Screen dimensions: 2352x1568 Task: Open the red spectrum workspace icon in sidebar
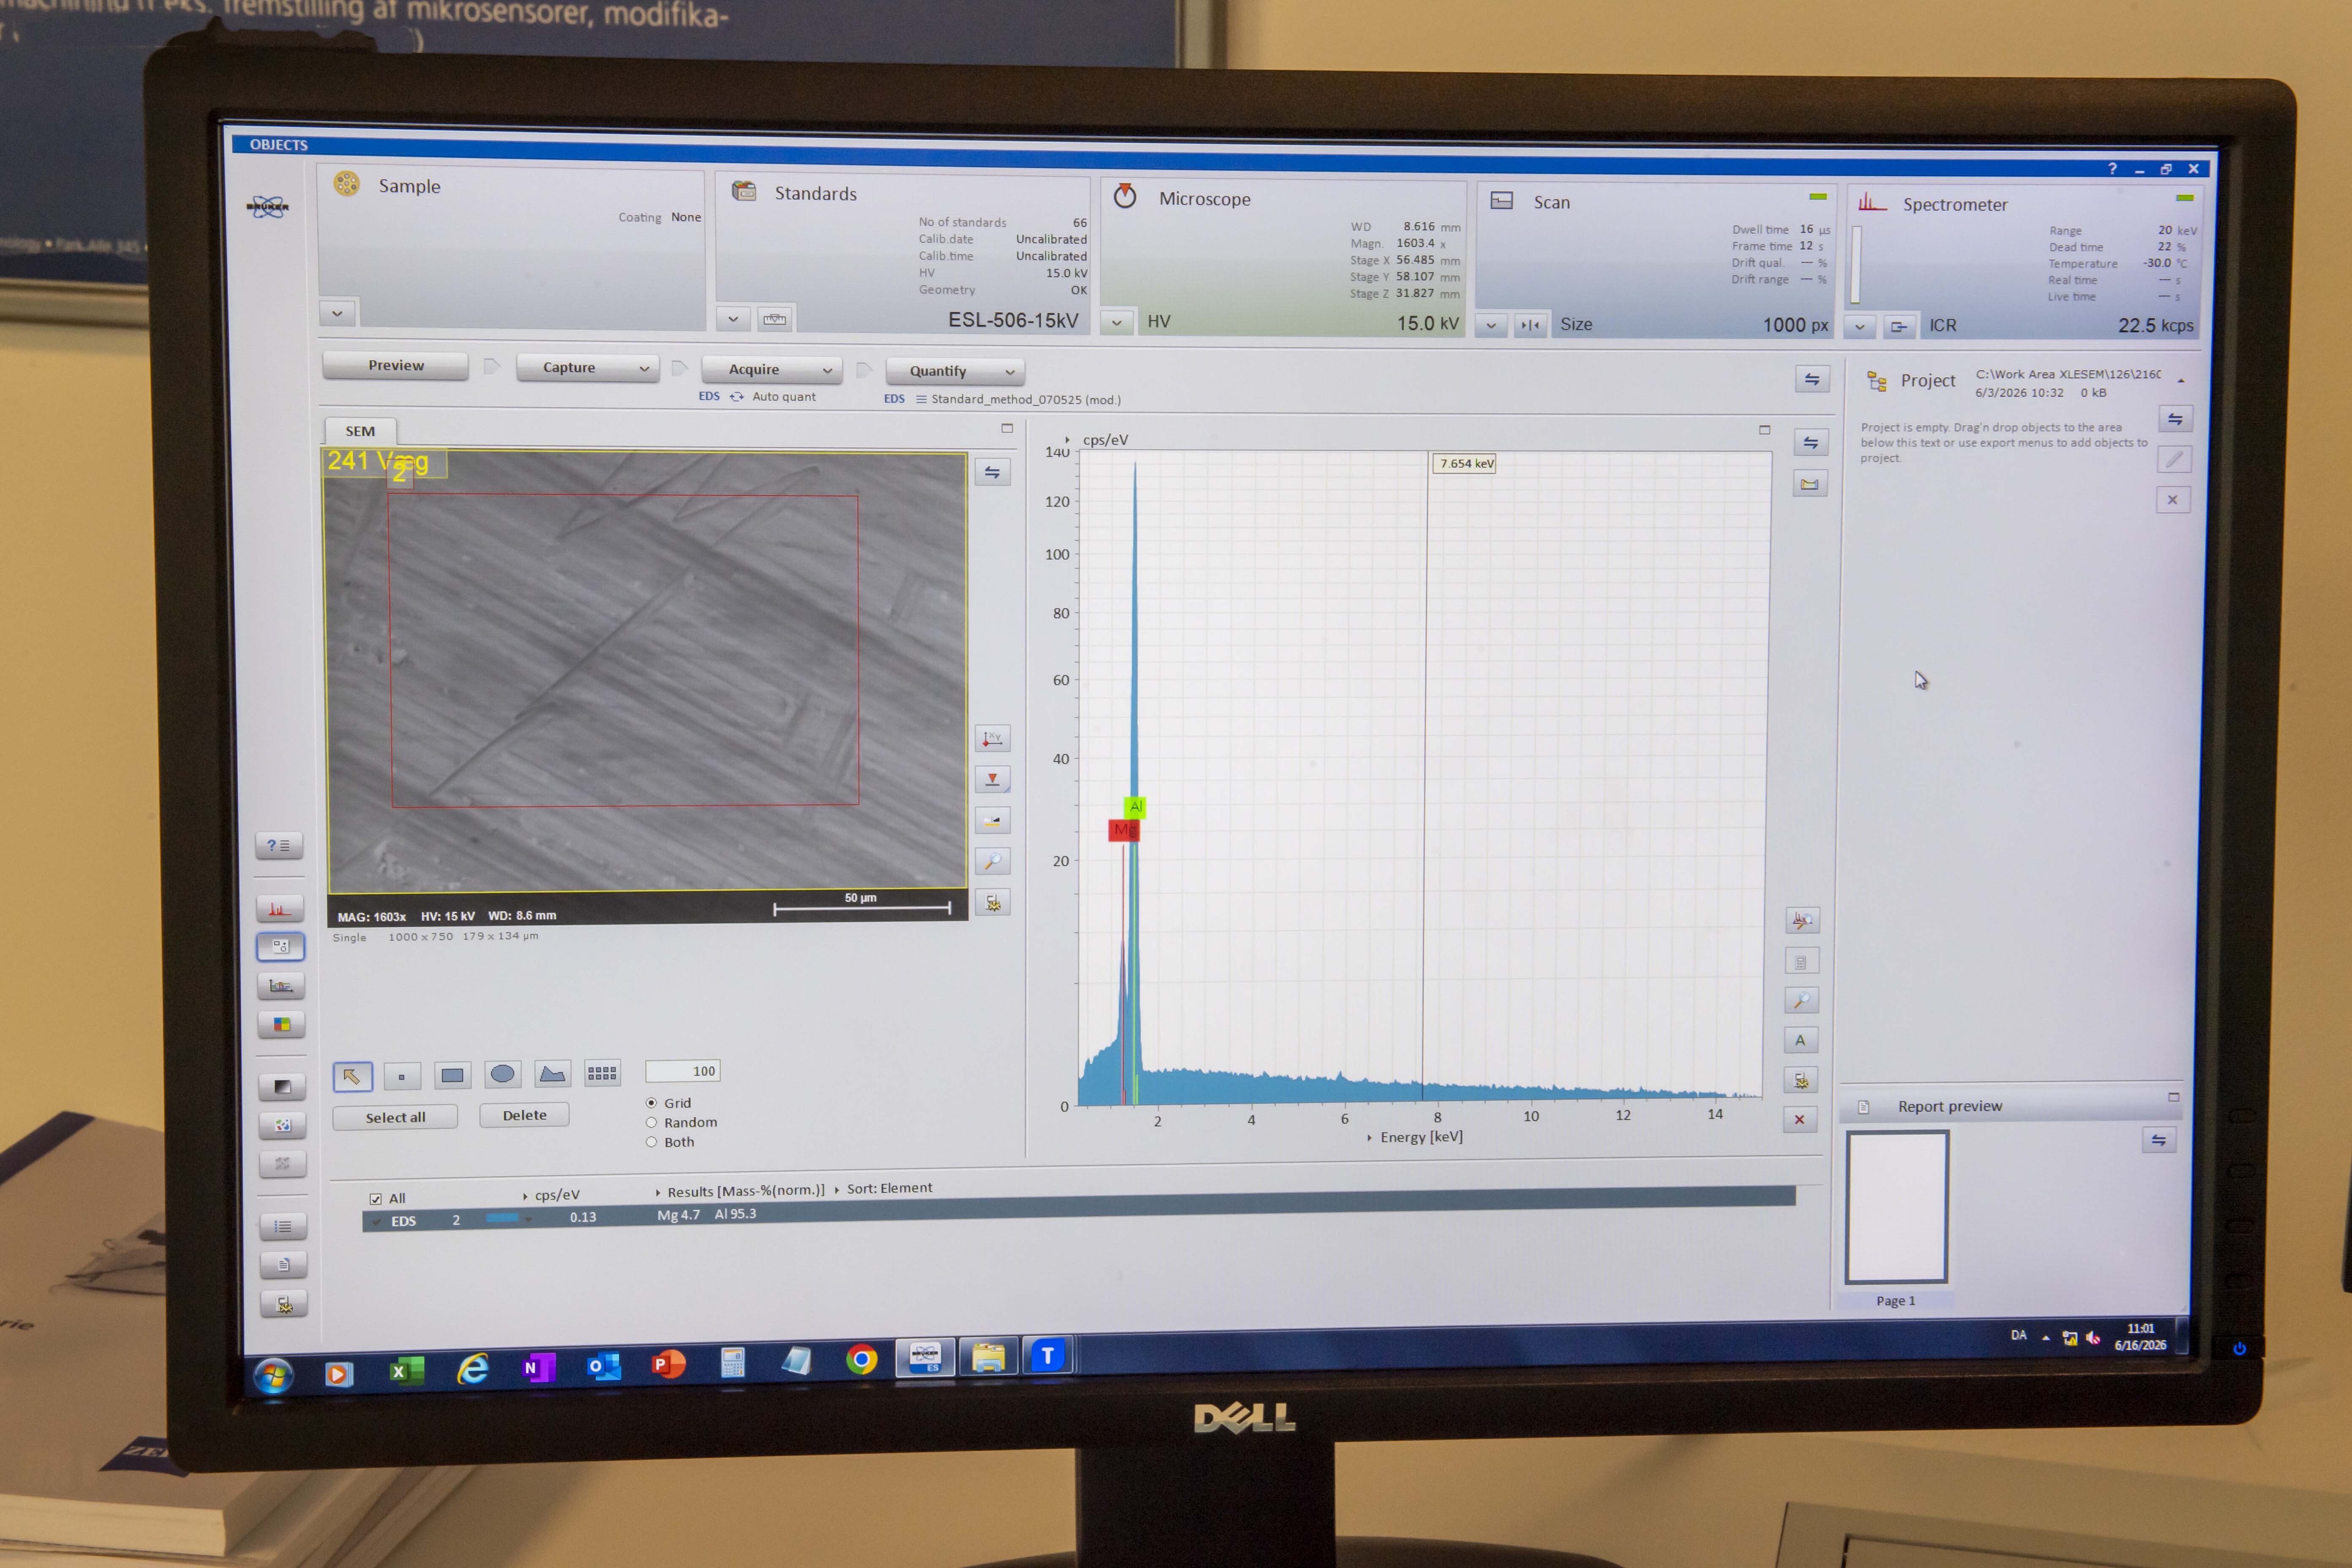tap(280, 908)
